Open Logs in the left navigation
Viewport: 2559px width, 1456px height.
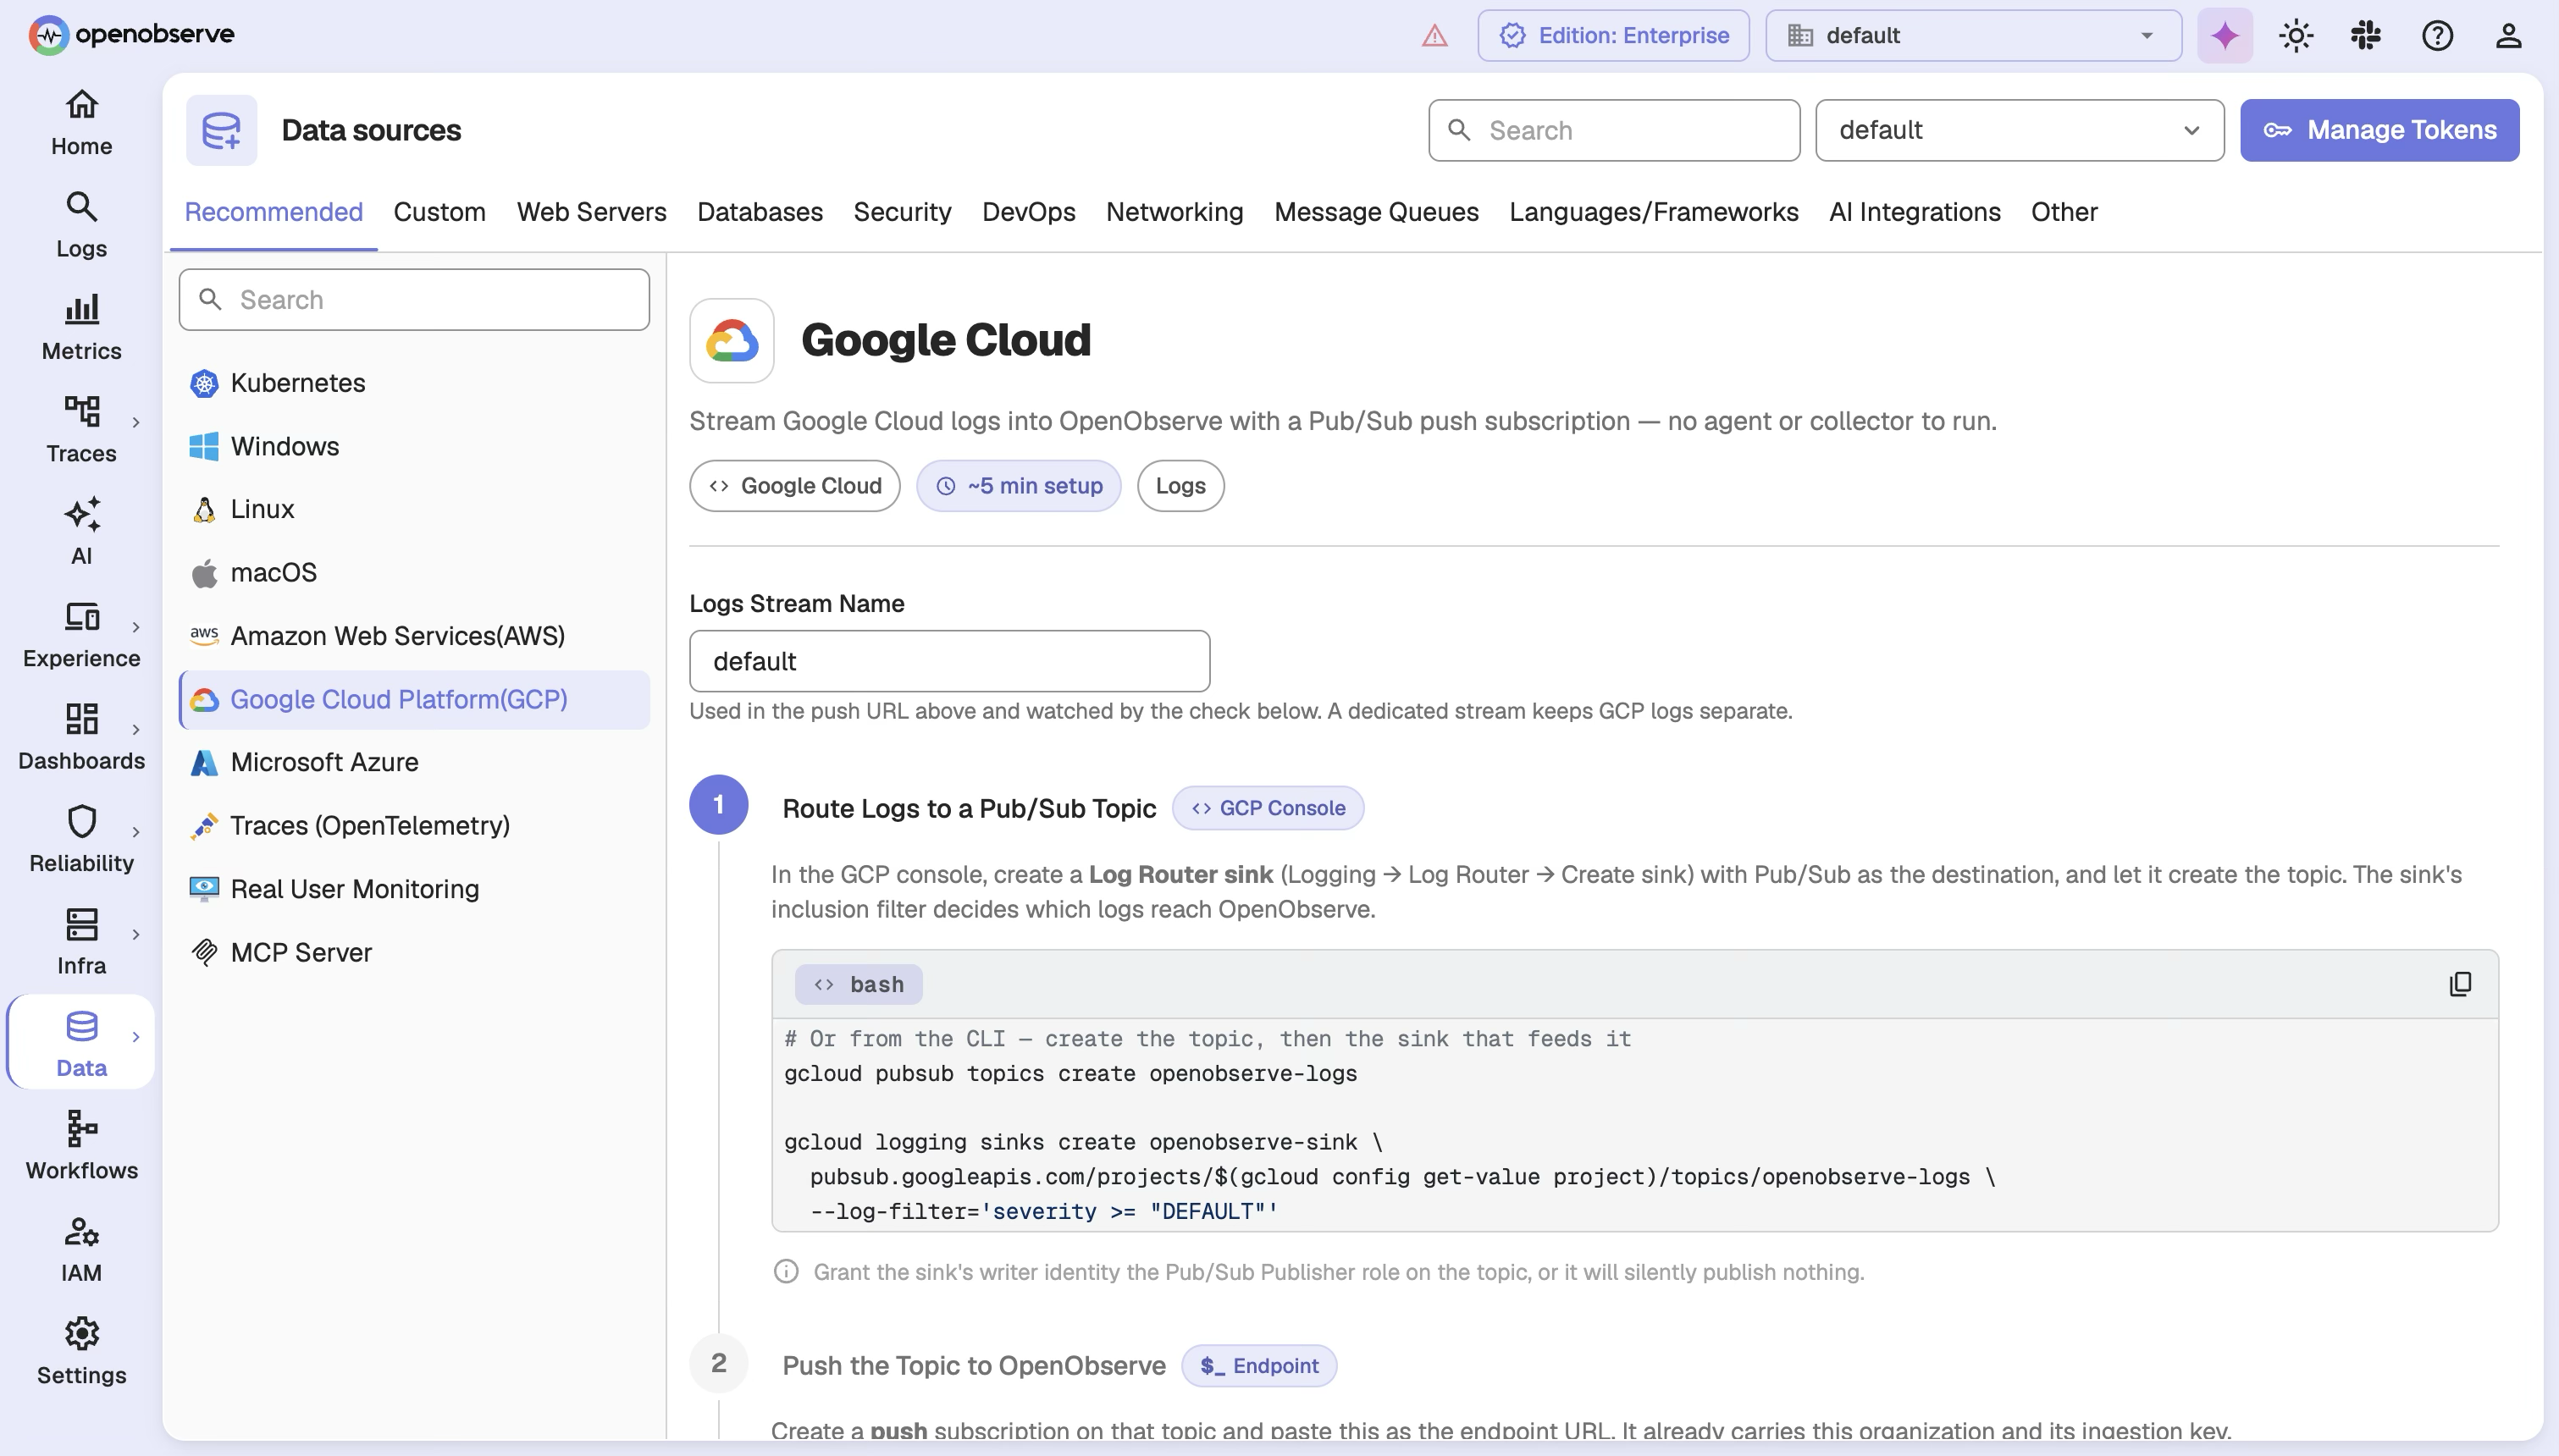coord(81,226)
